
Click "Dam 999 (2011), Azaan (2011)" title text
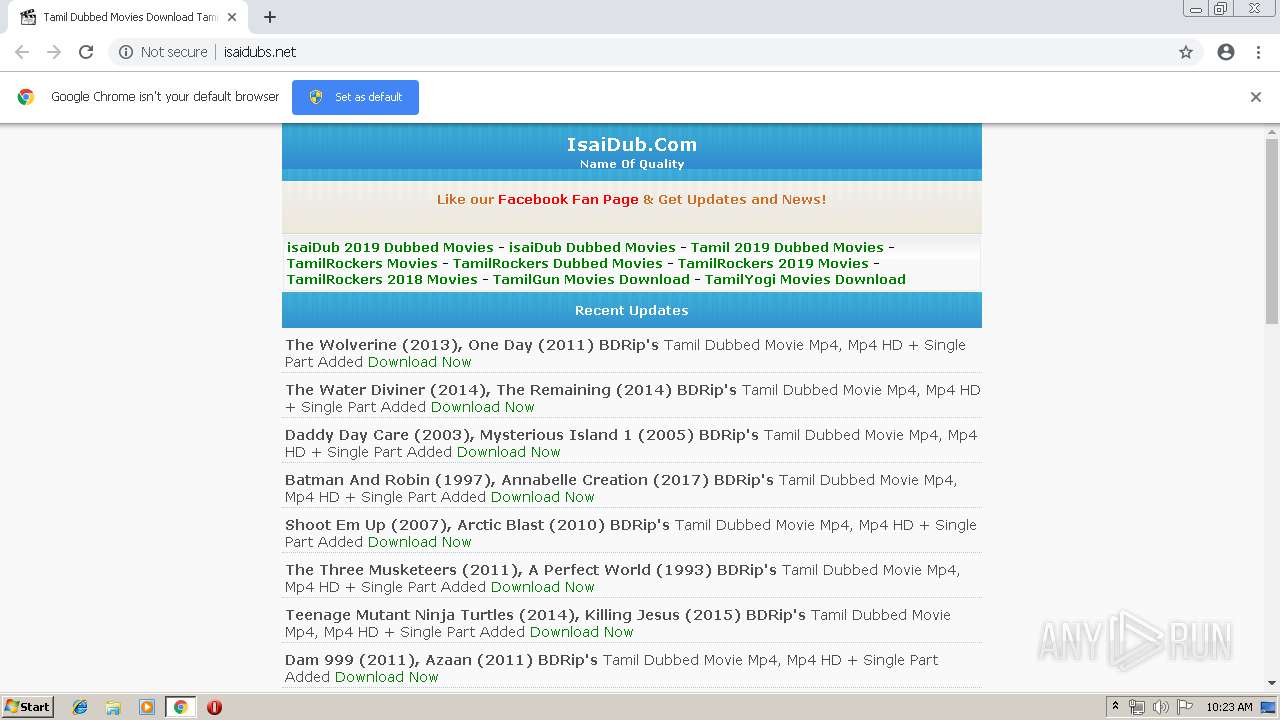[x=409, y=660]
